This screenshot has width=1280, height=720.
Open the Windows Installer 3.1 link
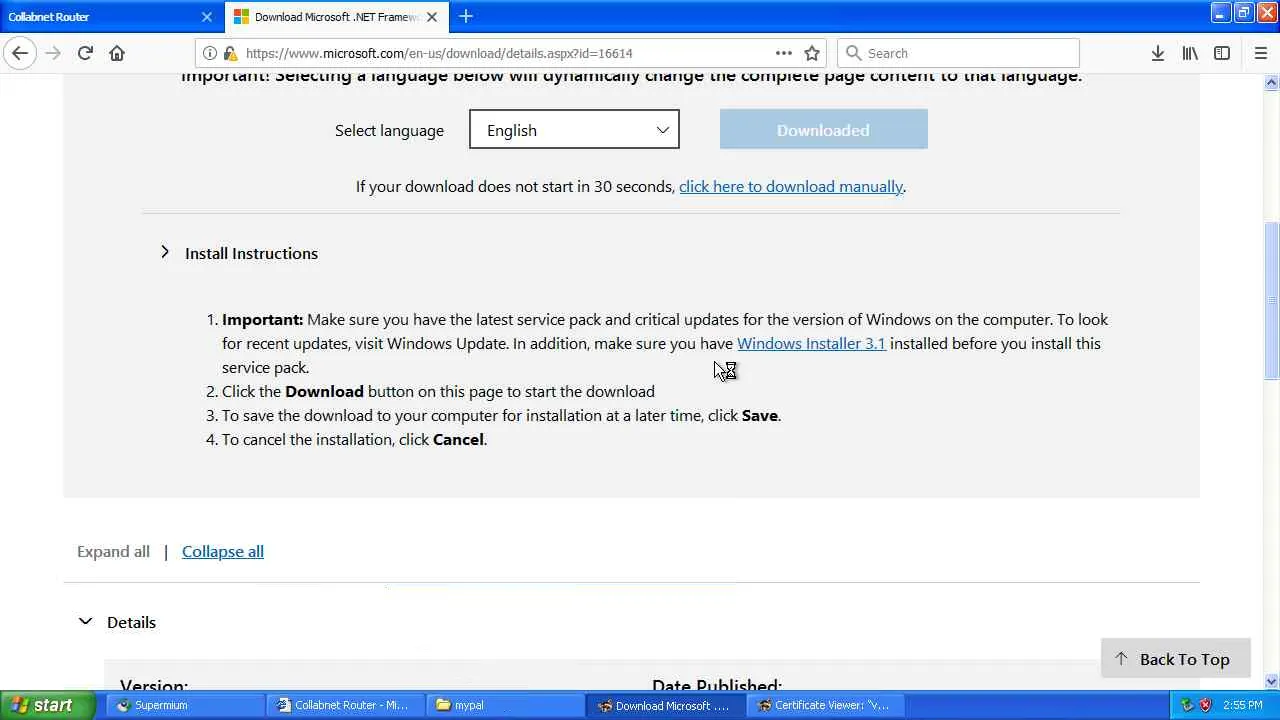coord(811,343)
